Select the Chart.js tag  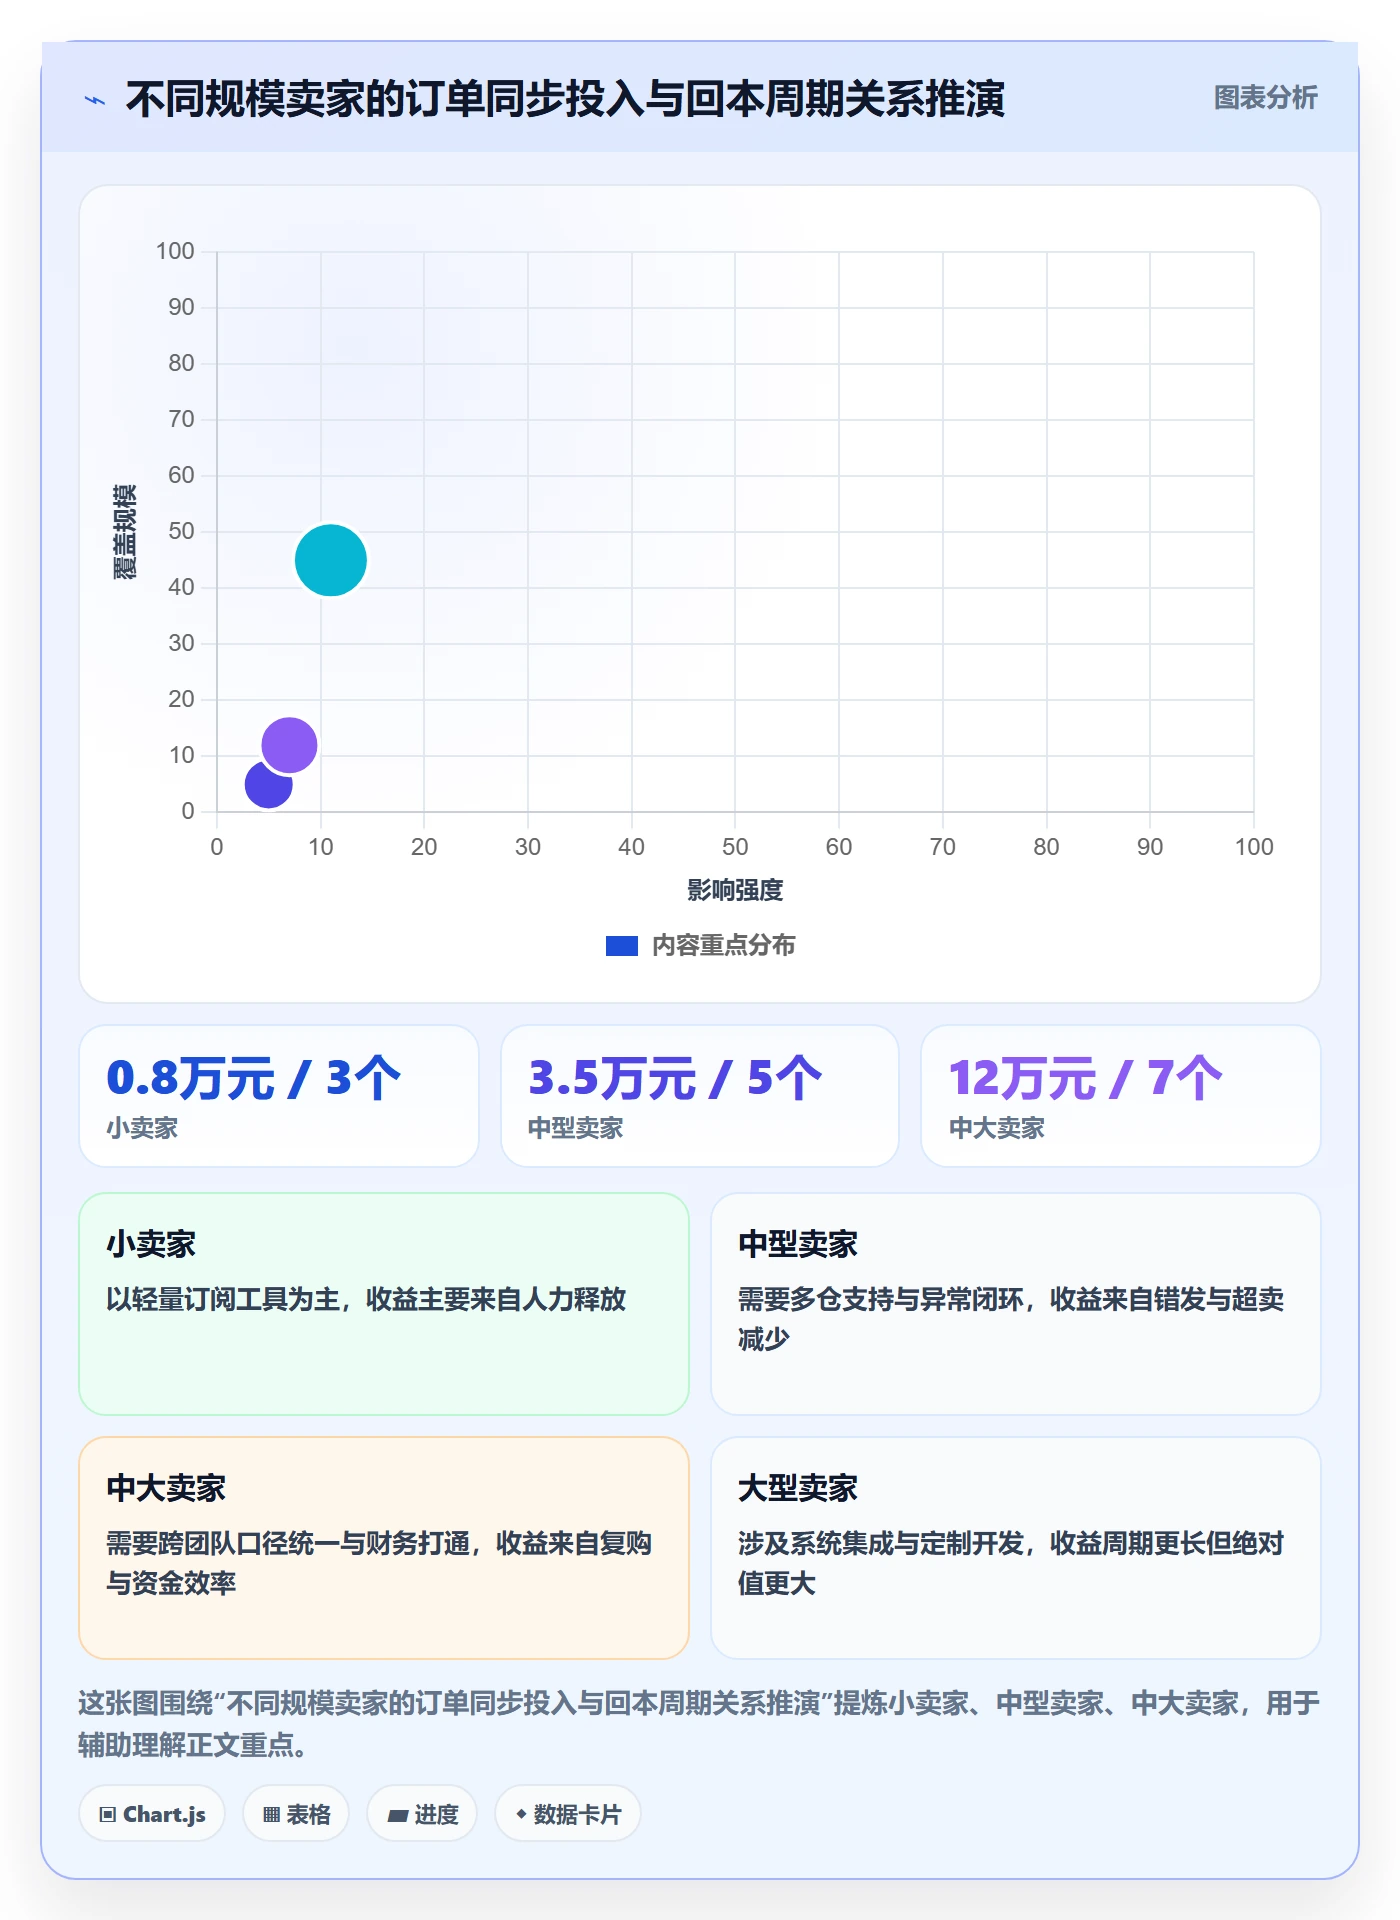click(x=152, y=1814)
